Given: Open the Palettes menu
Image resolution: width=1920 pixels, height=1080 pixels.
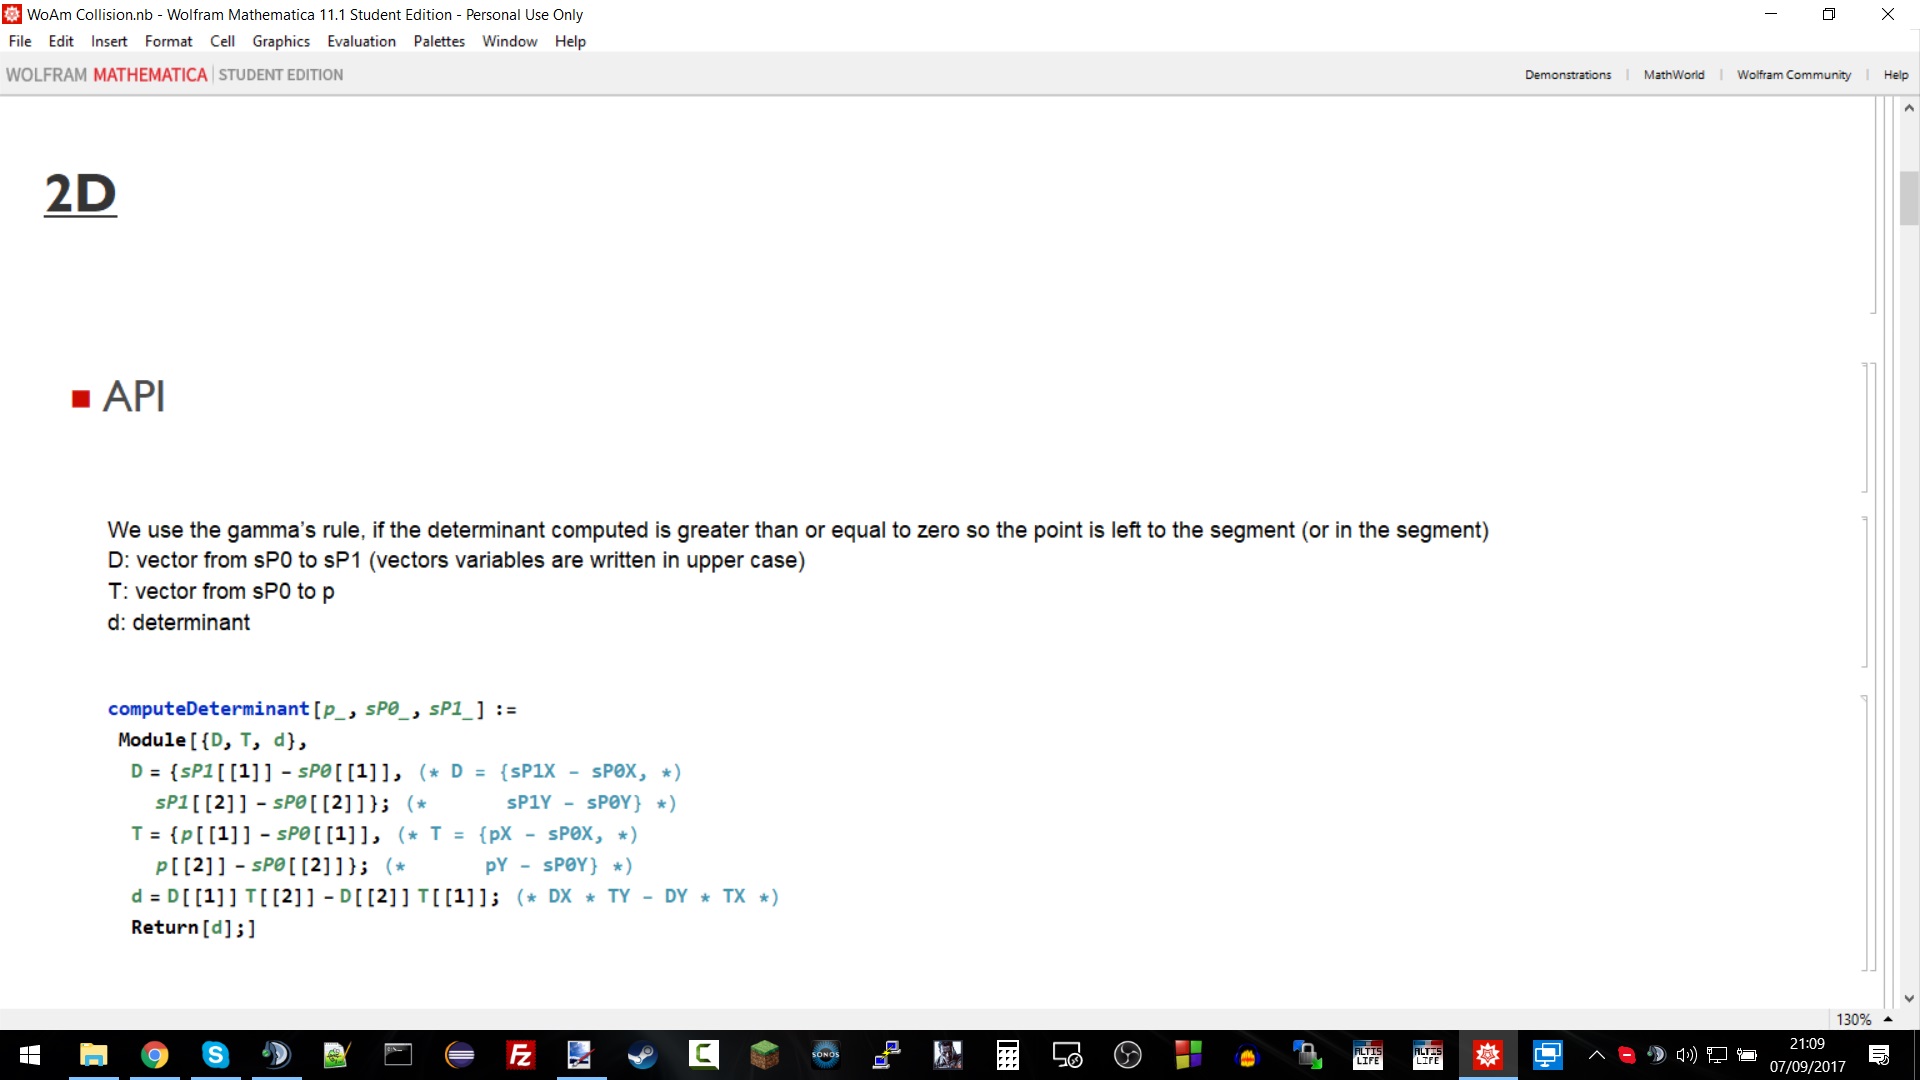Looking at the screenshot, I should click(439, 41).
